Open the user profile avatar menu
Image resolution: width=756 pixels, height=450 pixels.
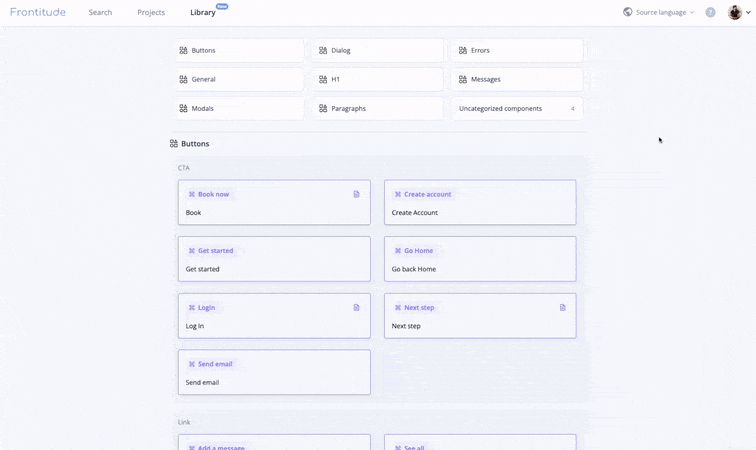click(x=735, y=12)
